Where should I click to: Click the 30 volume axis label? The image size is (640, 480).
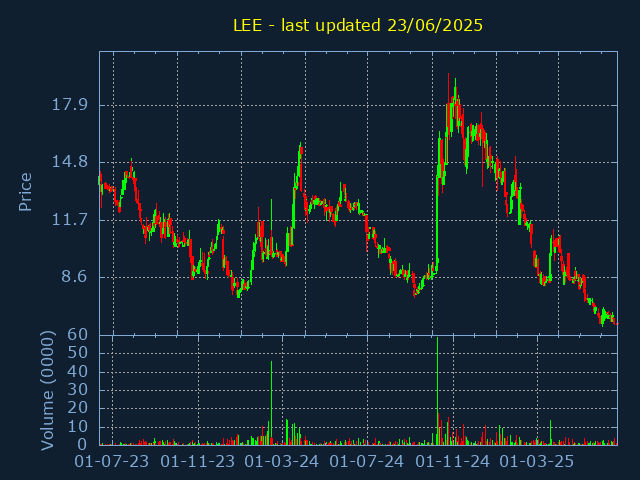click(x=78, y=389)
